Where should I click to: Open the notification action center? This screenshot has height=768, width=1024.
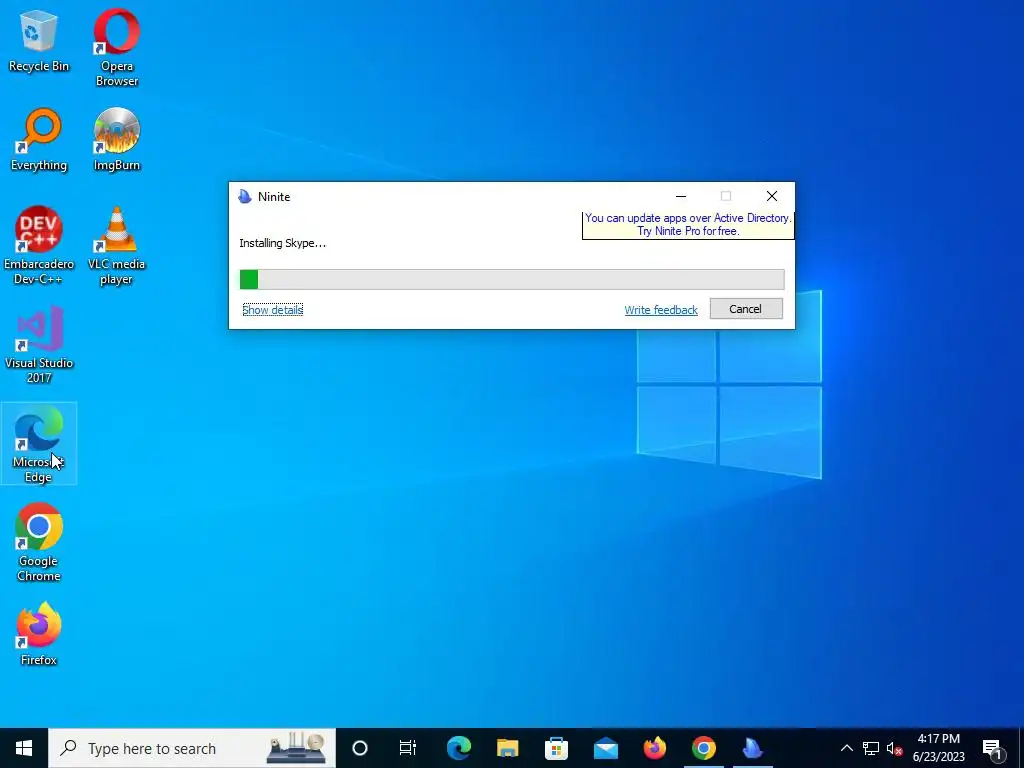[993, 748]
